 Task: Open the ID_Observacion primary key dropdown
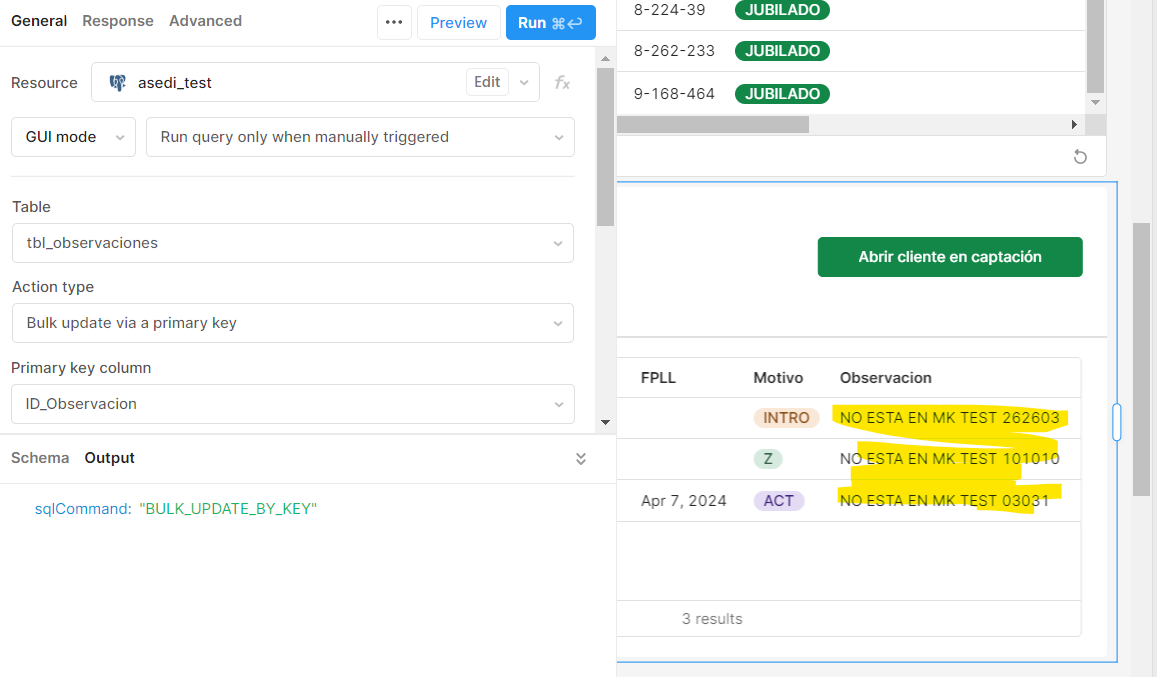[293, 404]
